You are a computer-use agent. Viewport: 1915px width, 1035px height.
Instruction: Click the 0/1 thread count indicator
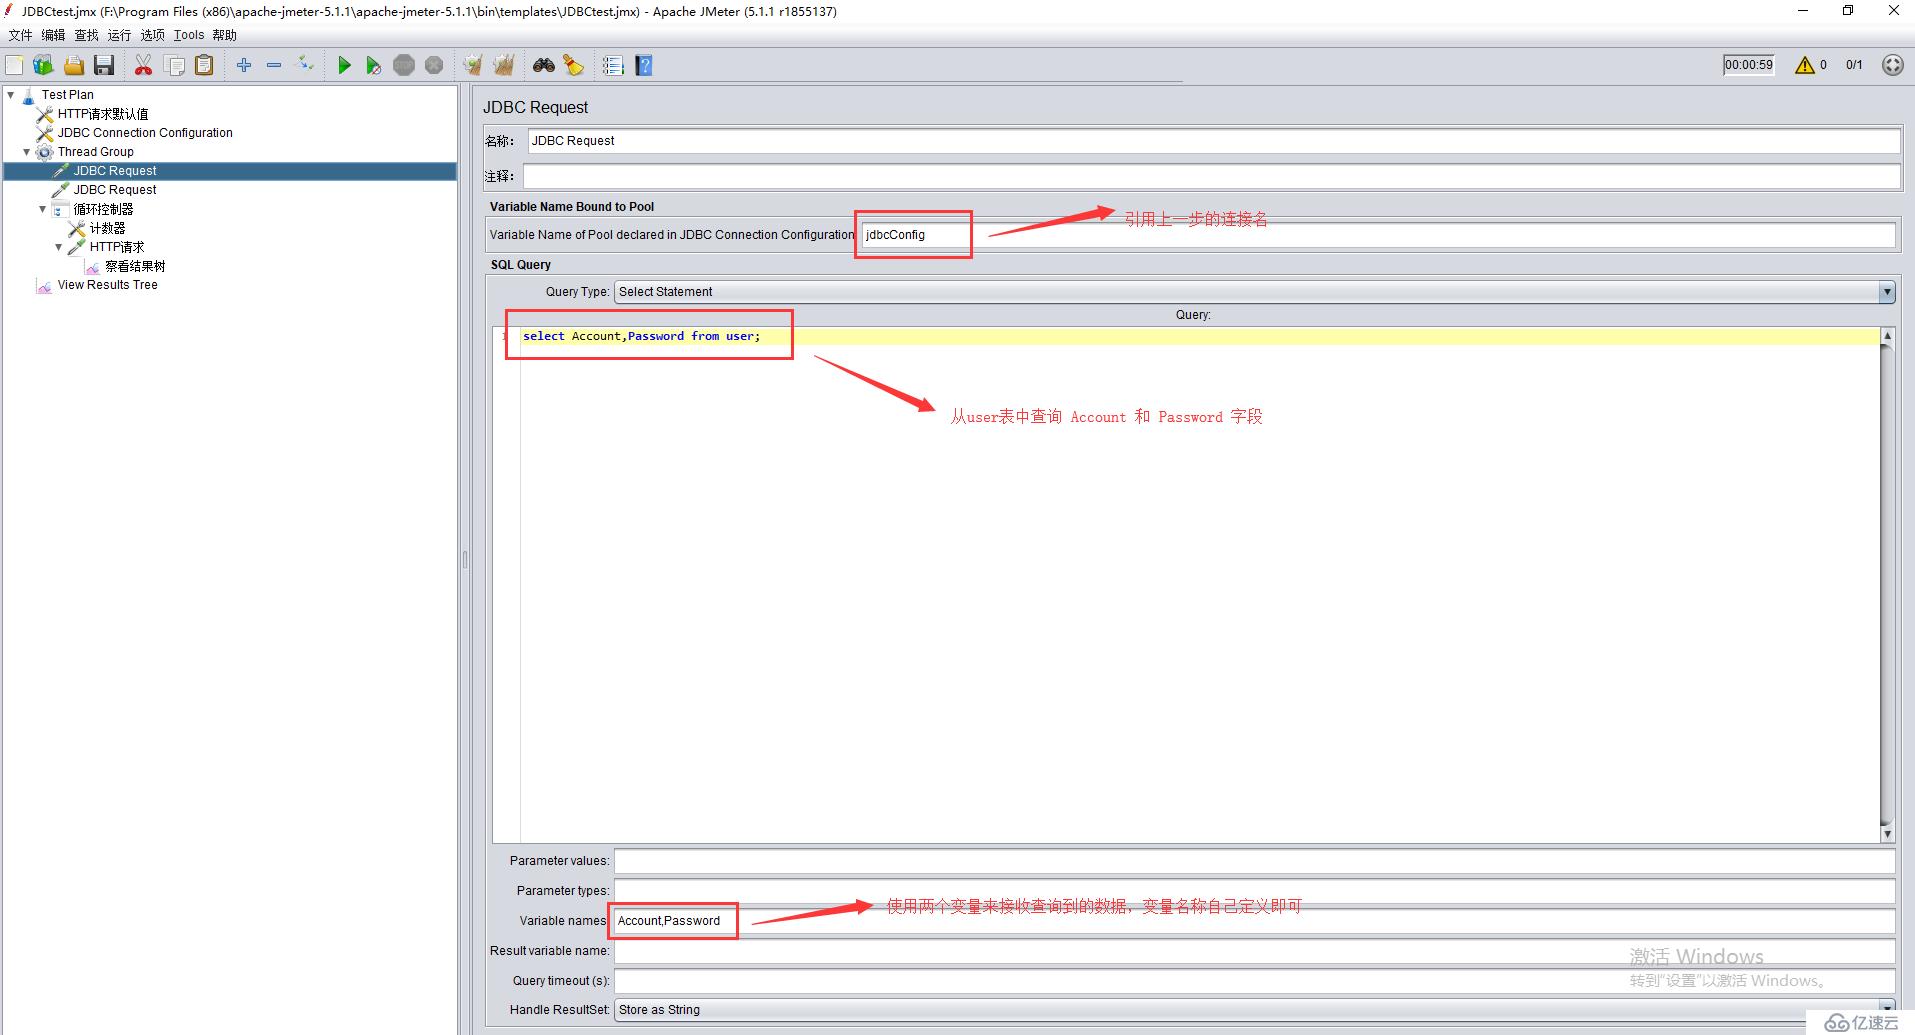(x=1854, y=65)
